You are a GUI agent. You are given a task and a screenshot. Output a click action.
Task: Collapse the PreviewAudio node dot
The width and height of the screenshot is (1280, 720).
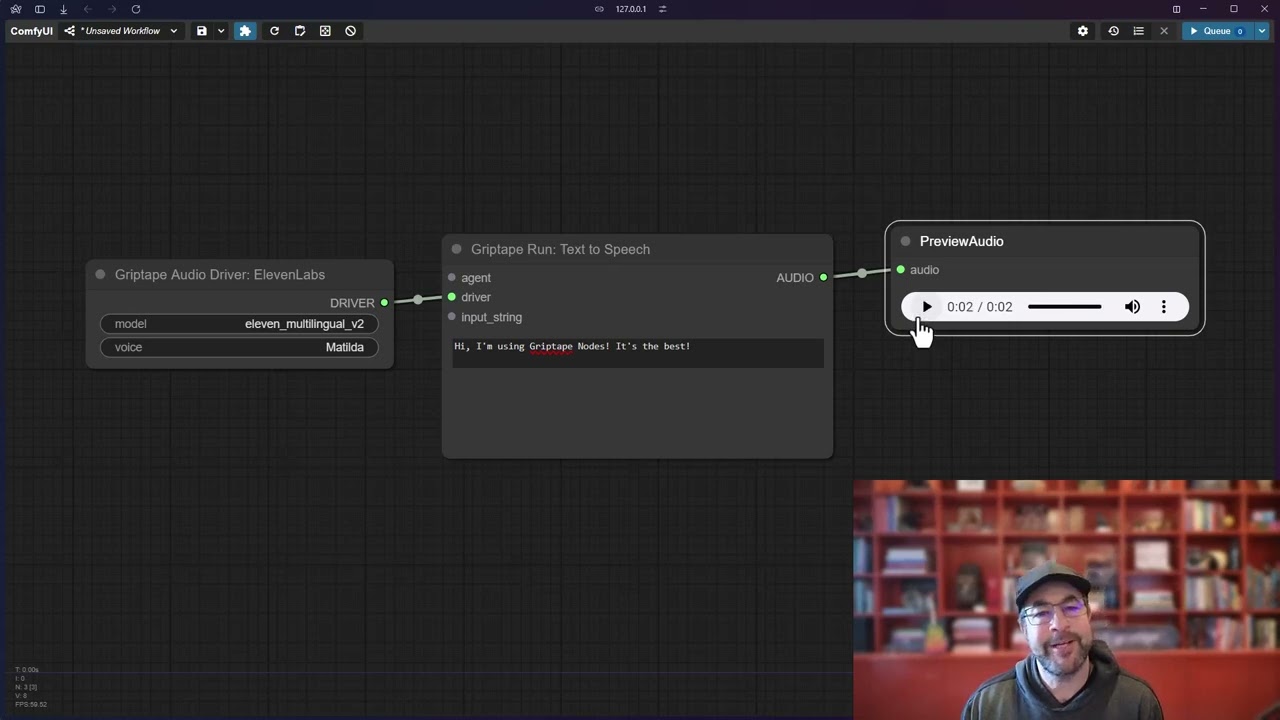(x=906, y=241)
